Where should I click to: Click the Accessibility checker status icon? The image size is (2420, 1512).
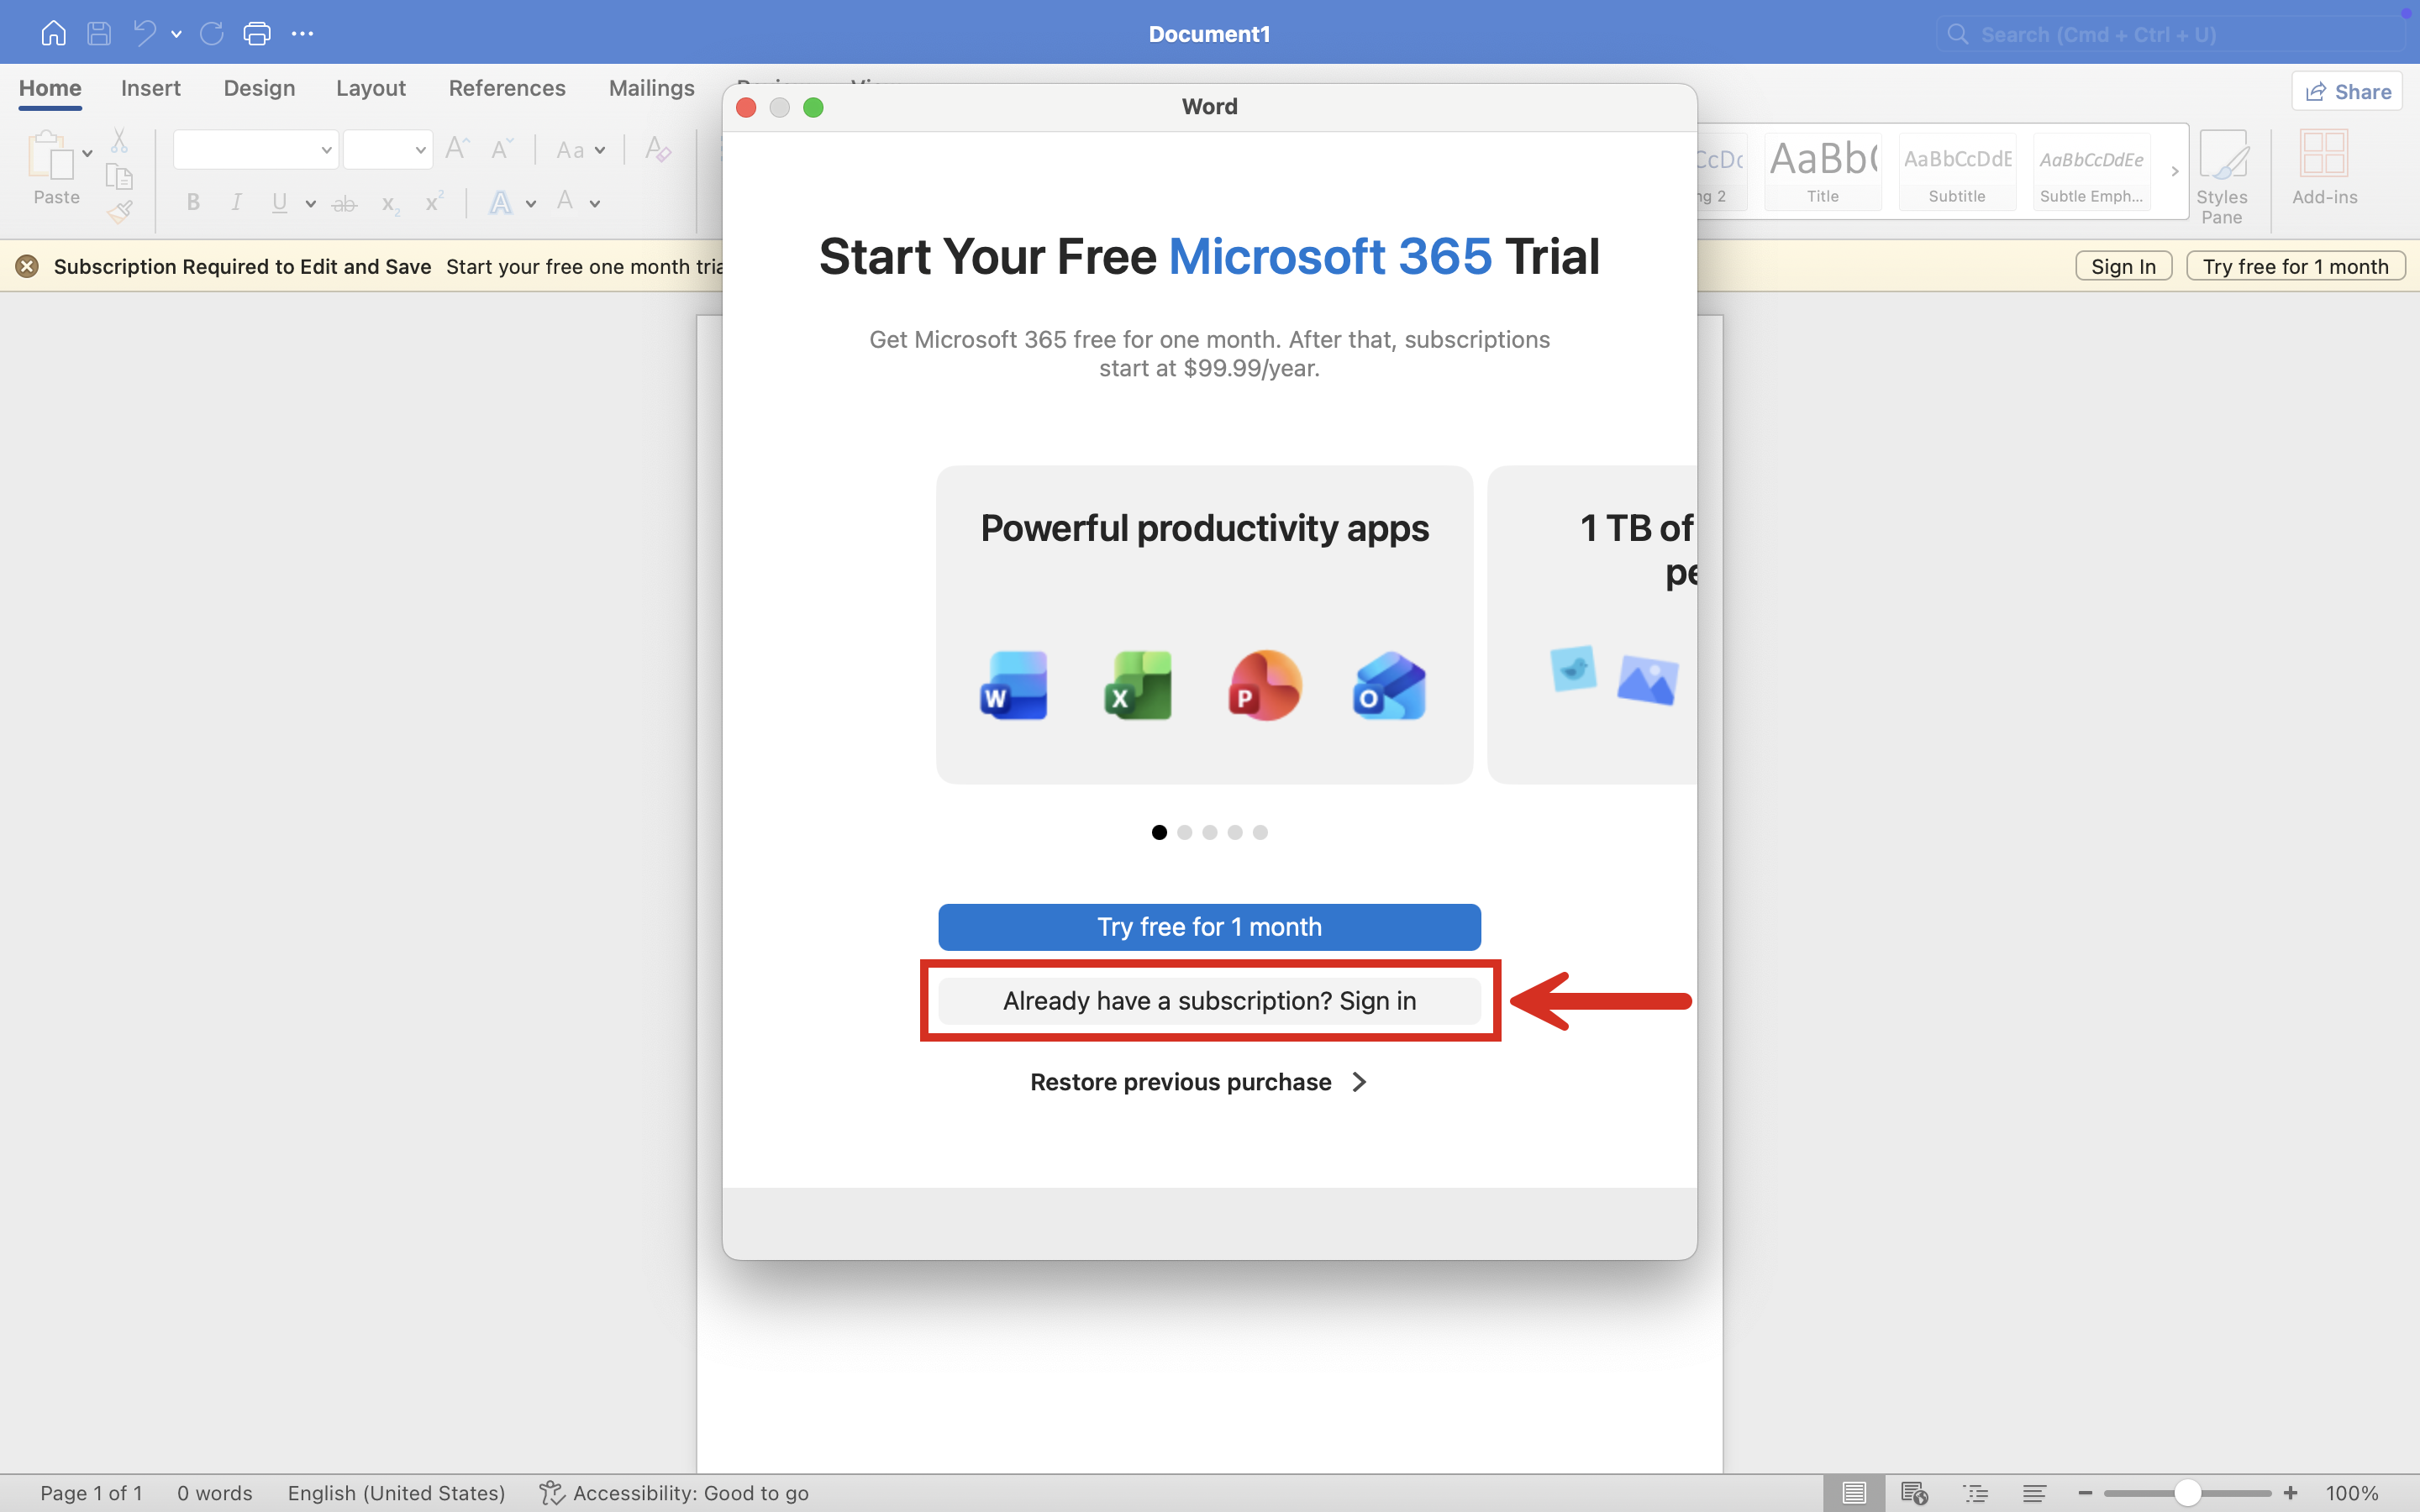tap(551, 1493)
